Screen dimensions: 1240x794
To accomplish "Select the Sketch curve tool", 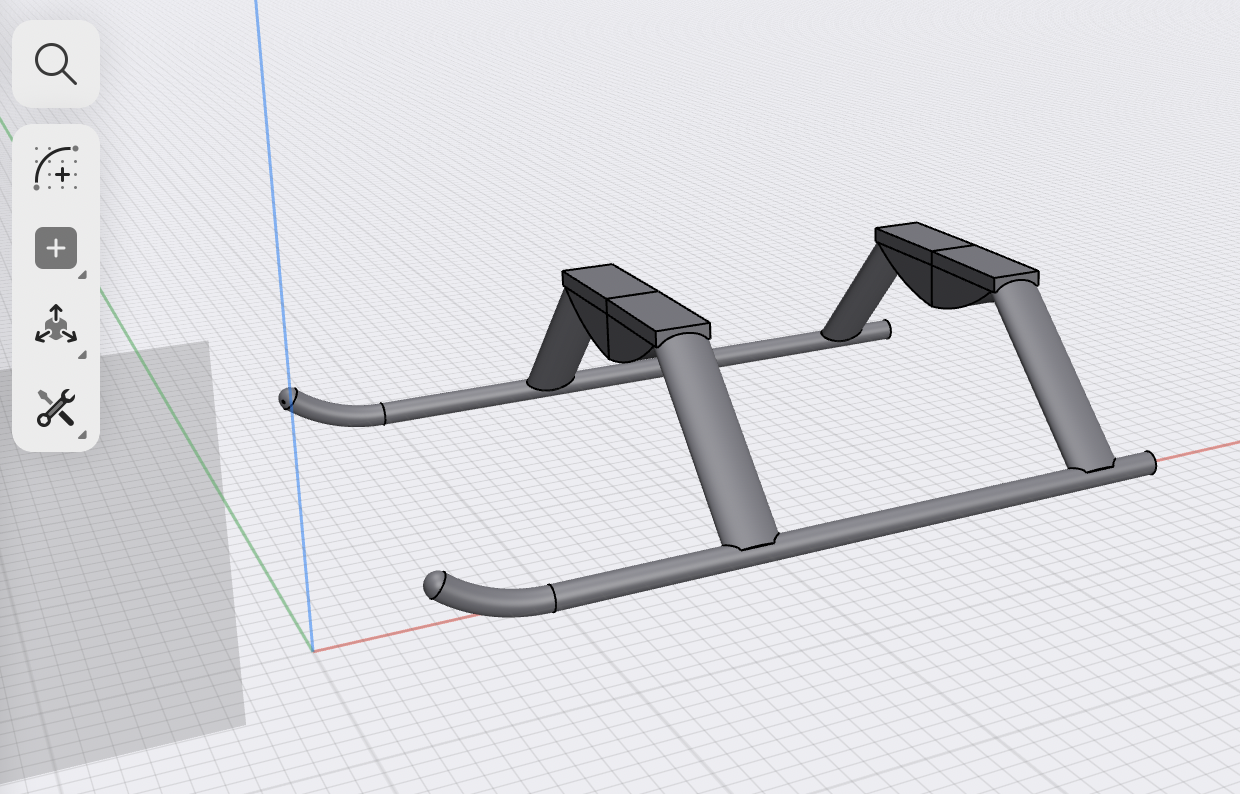I will point(56,167).
